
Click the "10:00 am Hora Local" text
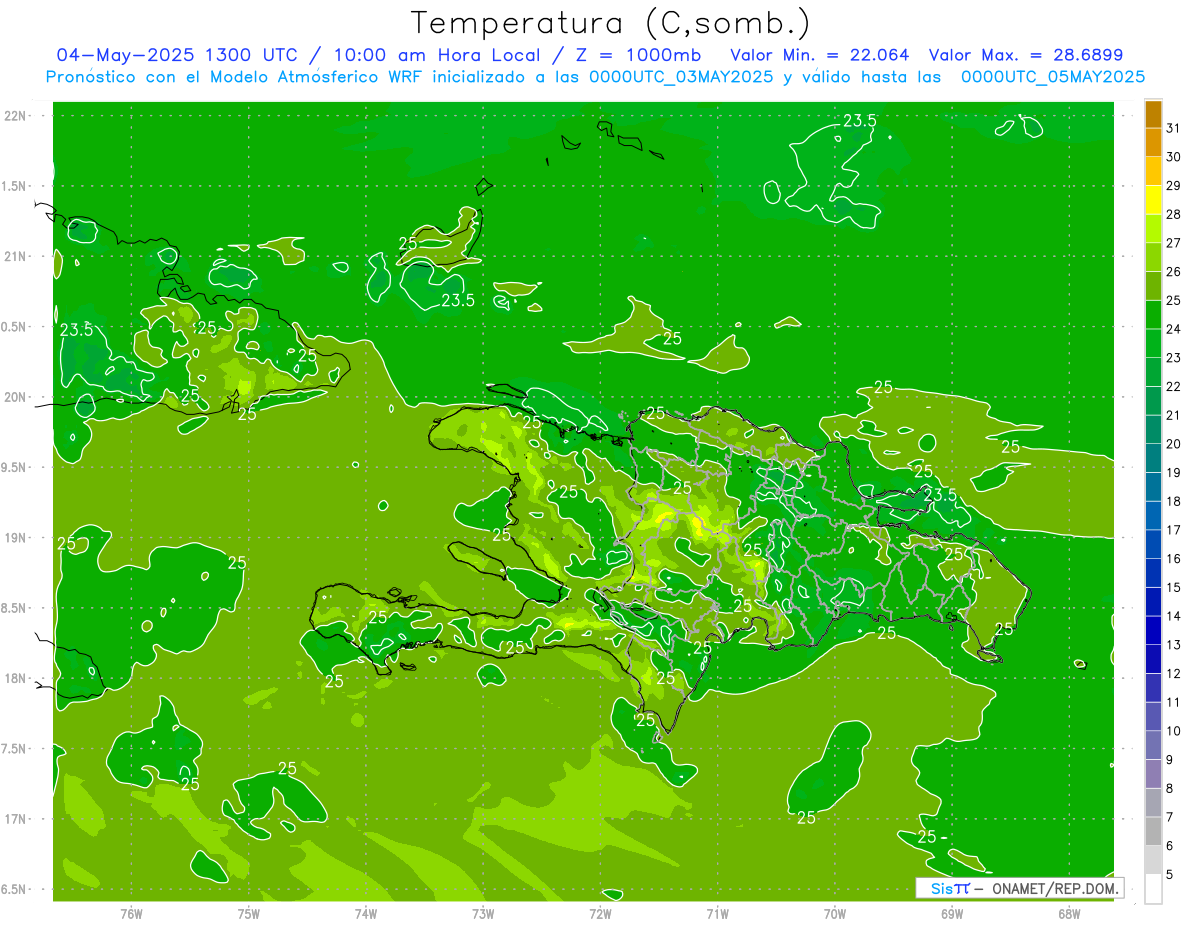pos(435,55)
